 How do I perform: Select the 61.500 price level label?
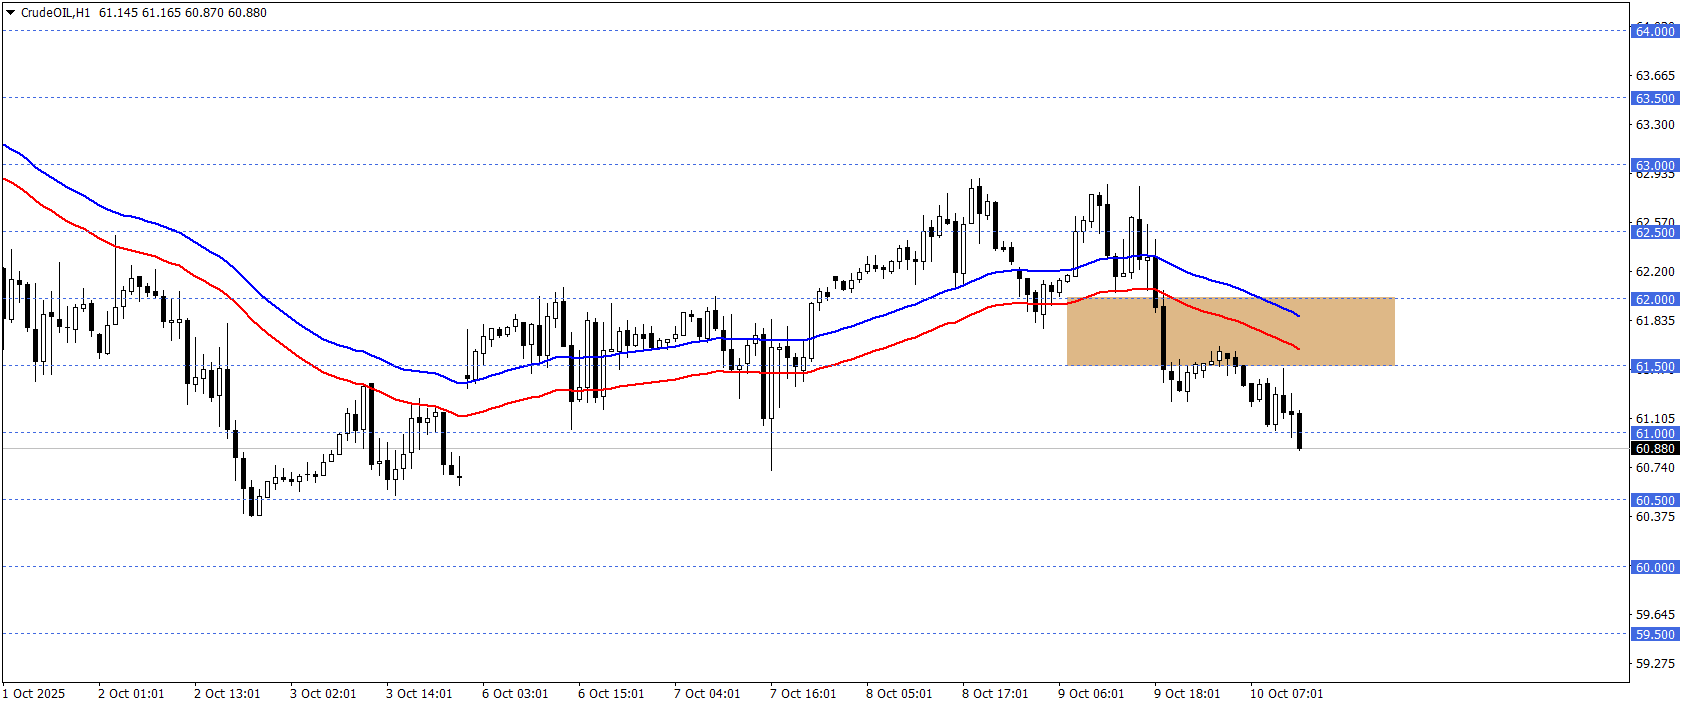[1655, 366]
